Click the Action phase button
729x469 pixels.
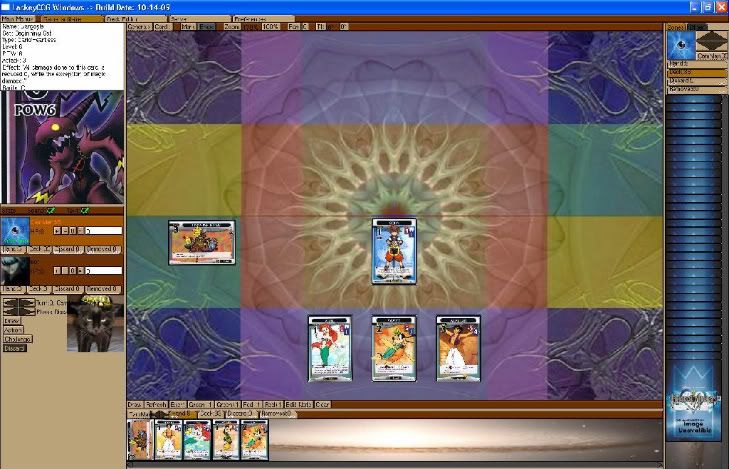tap(13, 330)
